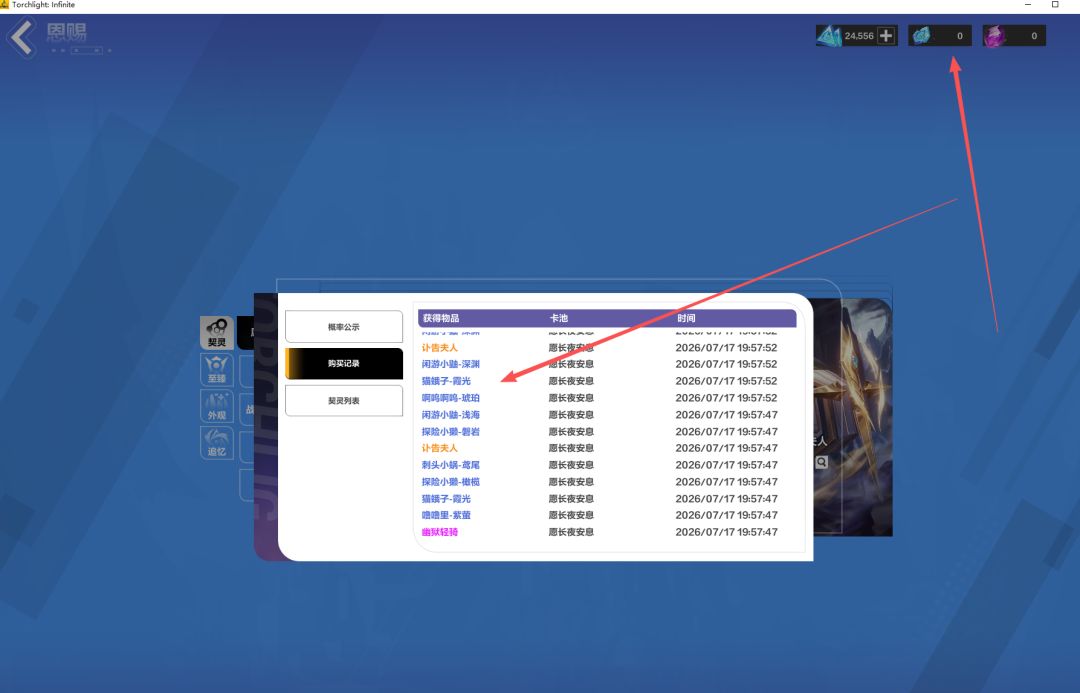This screenshot has width=1080, height=693.
Task: Select 讣告夫人 obtained at 19:57:52
Action: pyautogui.click(x=439, y=348)
